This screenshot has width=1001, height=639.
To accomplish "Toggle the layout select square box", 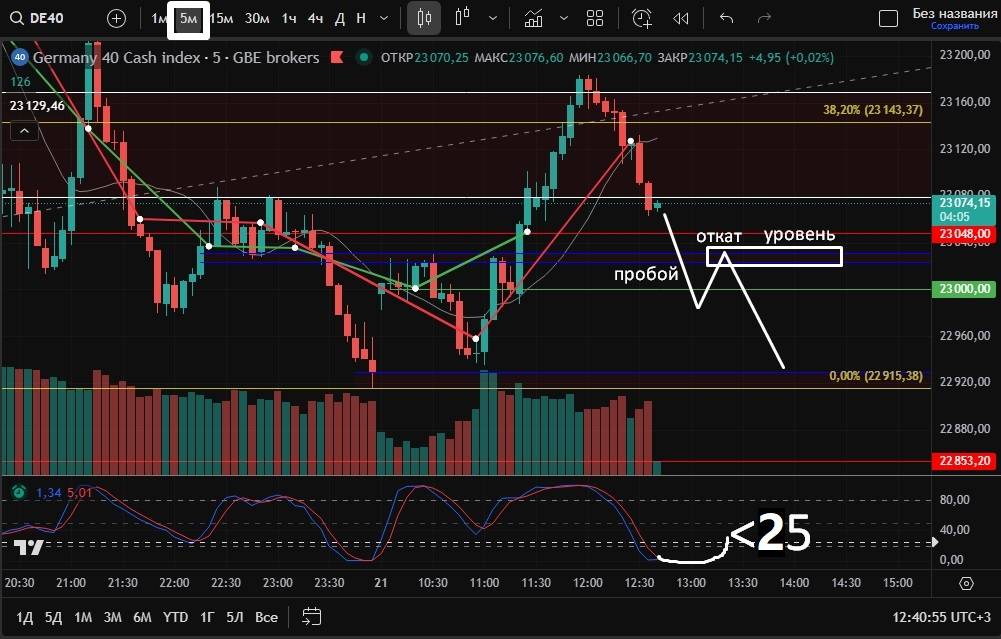I will (x=888, y=18).
